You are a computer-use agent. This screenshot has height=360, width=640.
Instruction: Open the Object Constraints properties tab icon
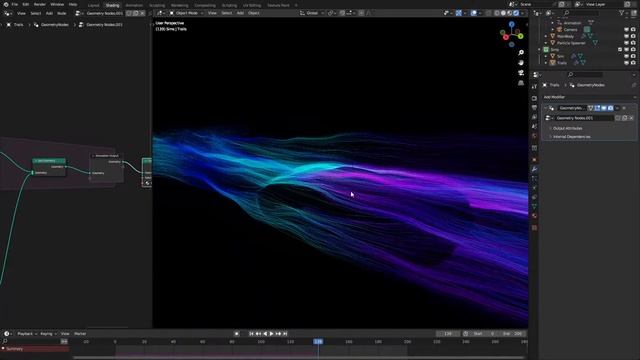click(534, 197)
